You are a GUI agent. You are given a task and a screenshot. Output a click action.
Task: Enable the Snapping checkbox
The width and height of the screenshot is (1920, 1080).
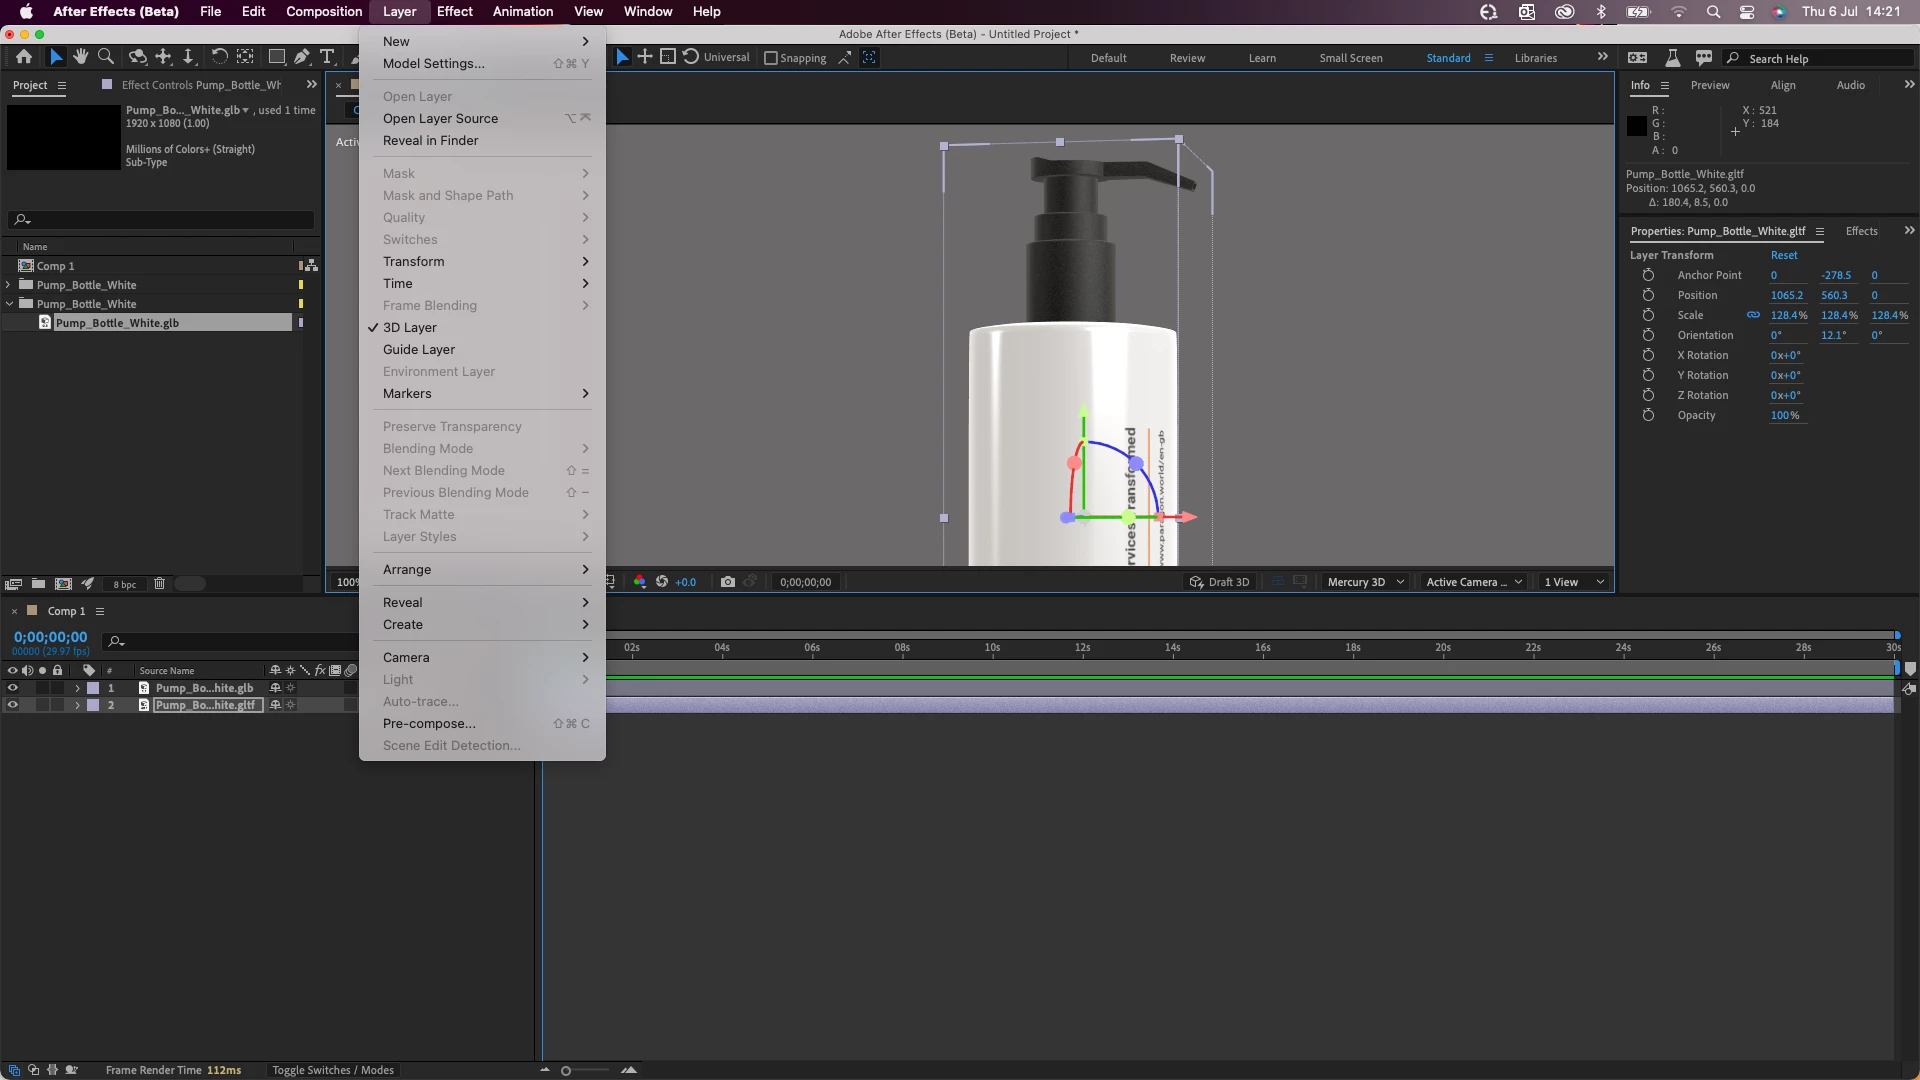[771, 58]
